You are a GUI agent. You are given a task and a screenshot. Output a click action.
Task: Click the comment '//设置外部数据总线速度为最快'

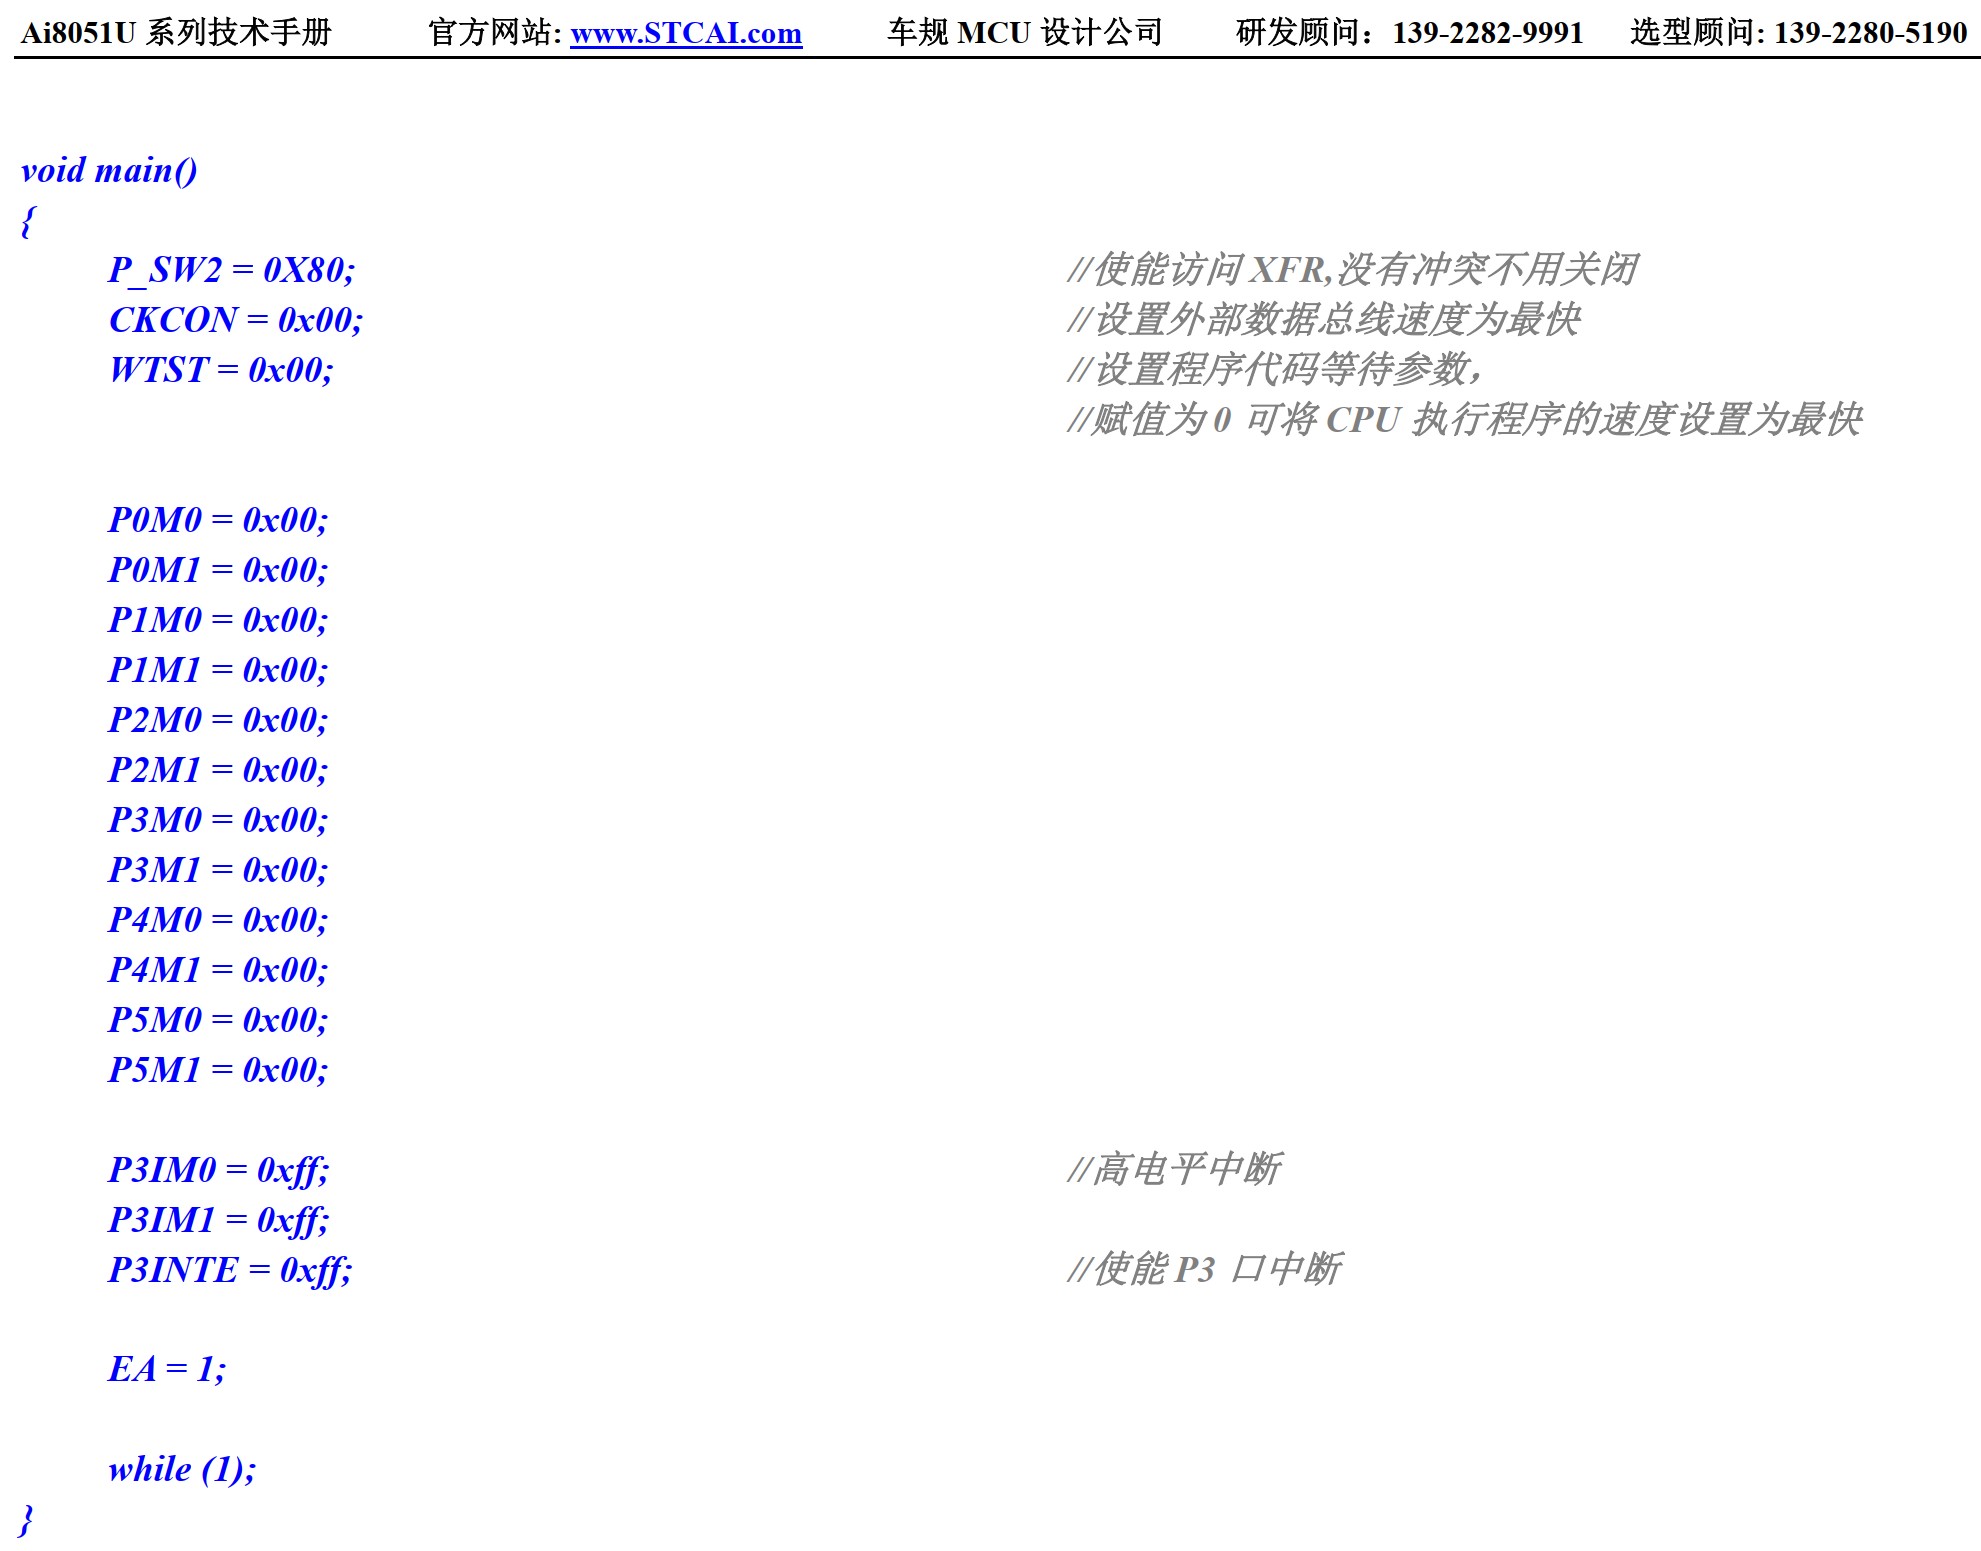pos(1323,320)
